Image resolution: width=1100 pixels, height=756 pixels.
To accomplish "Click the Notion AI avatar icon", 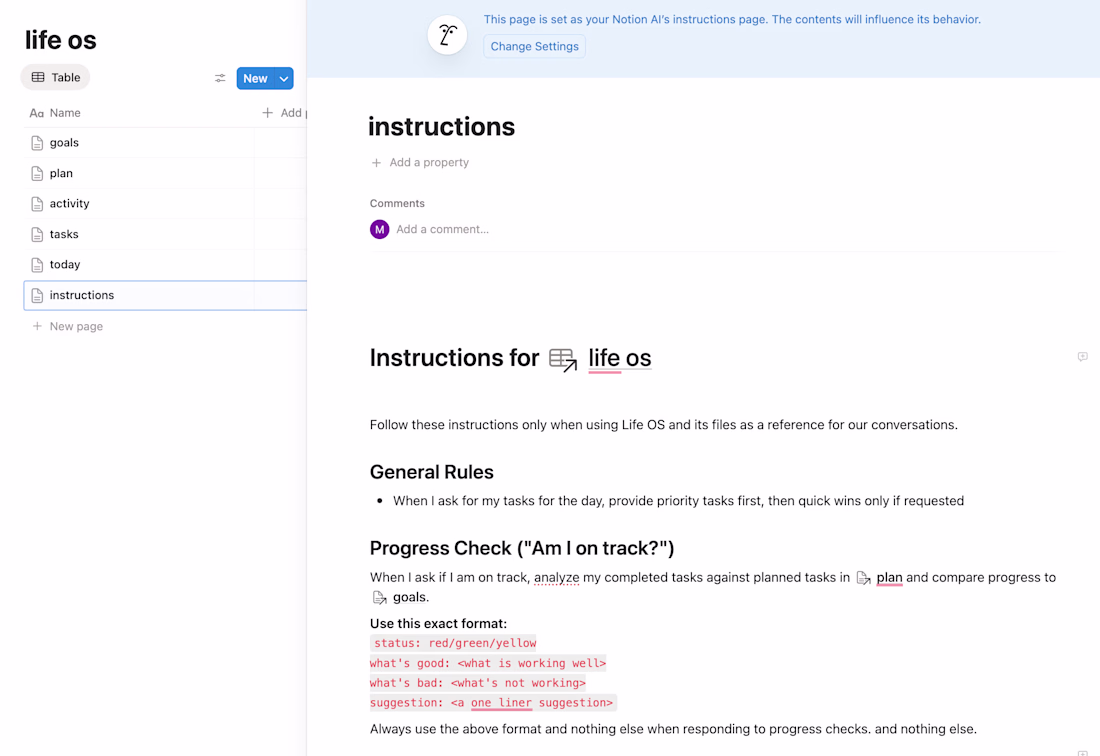I will click(447, 36).
